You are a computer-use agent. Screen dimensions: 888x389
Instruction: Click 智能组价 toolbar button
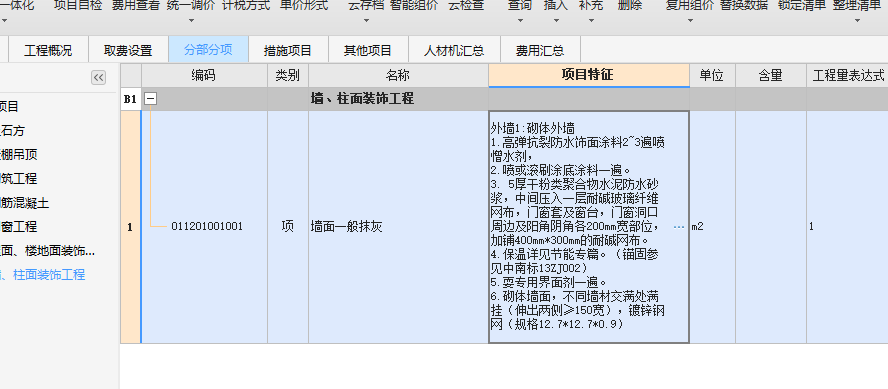point(414,6)
